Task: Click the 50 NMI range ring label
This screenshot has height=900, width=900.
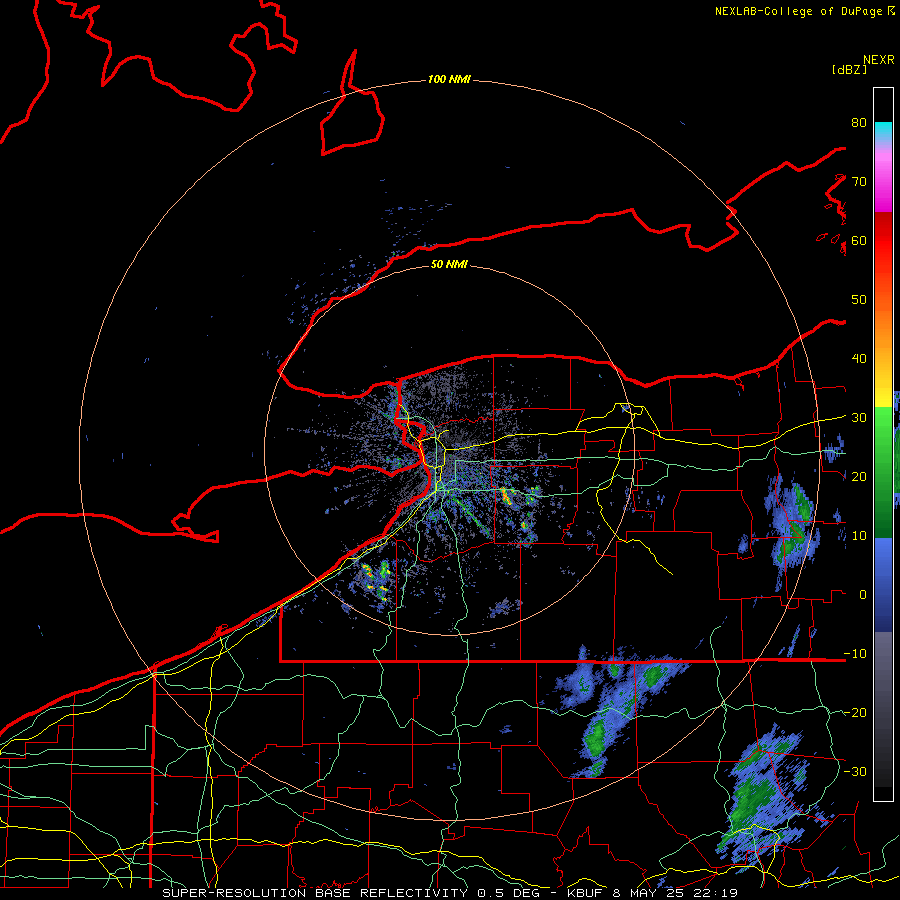Action: pyautogui.click(x=449, y=264)
